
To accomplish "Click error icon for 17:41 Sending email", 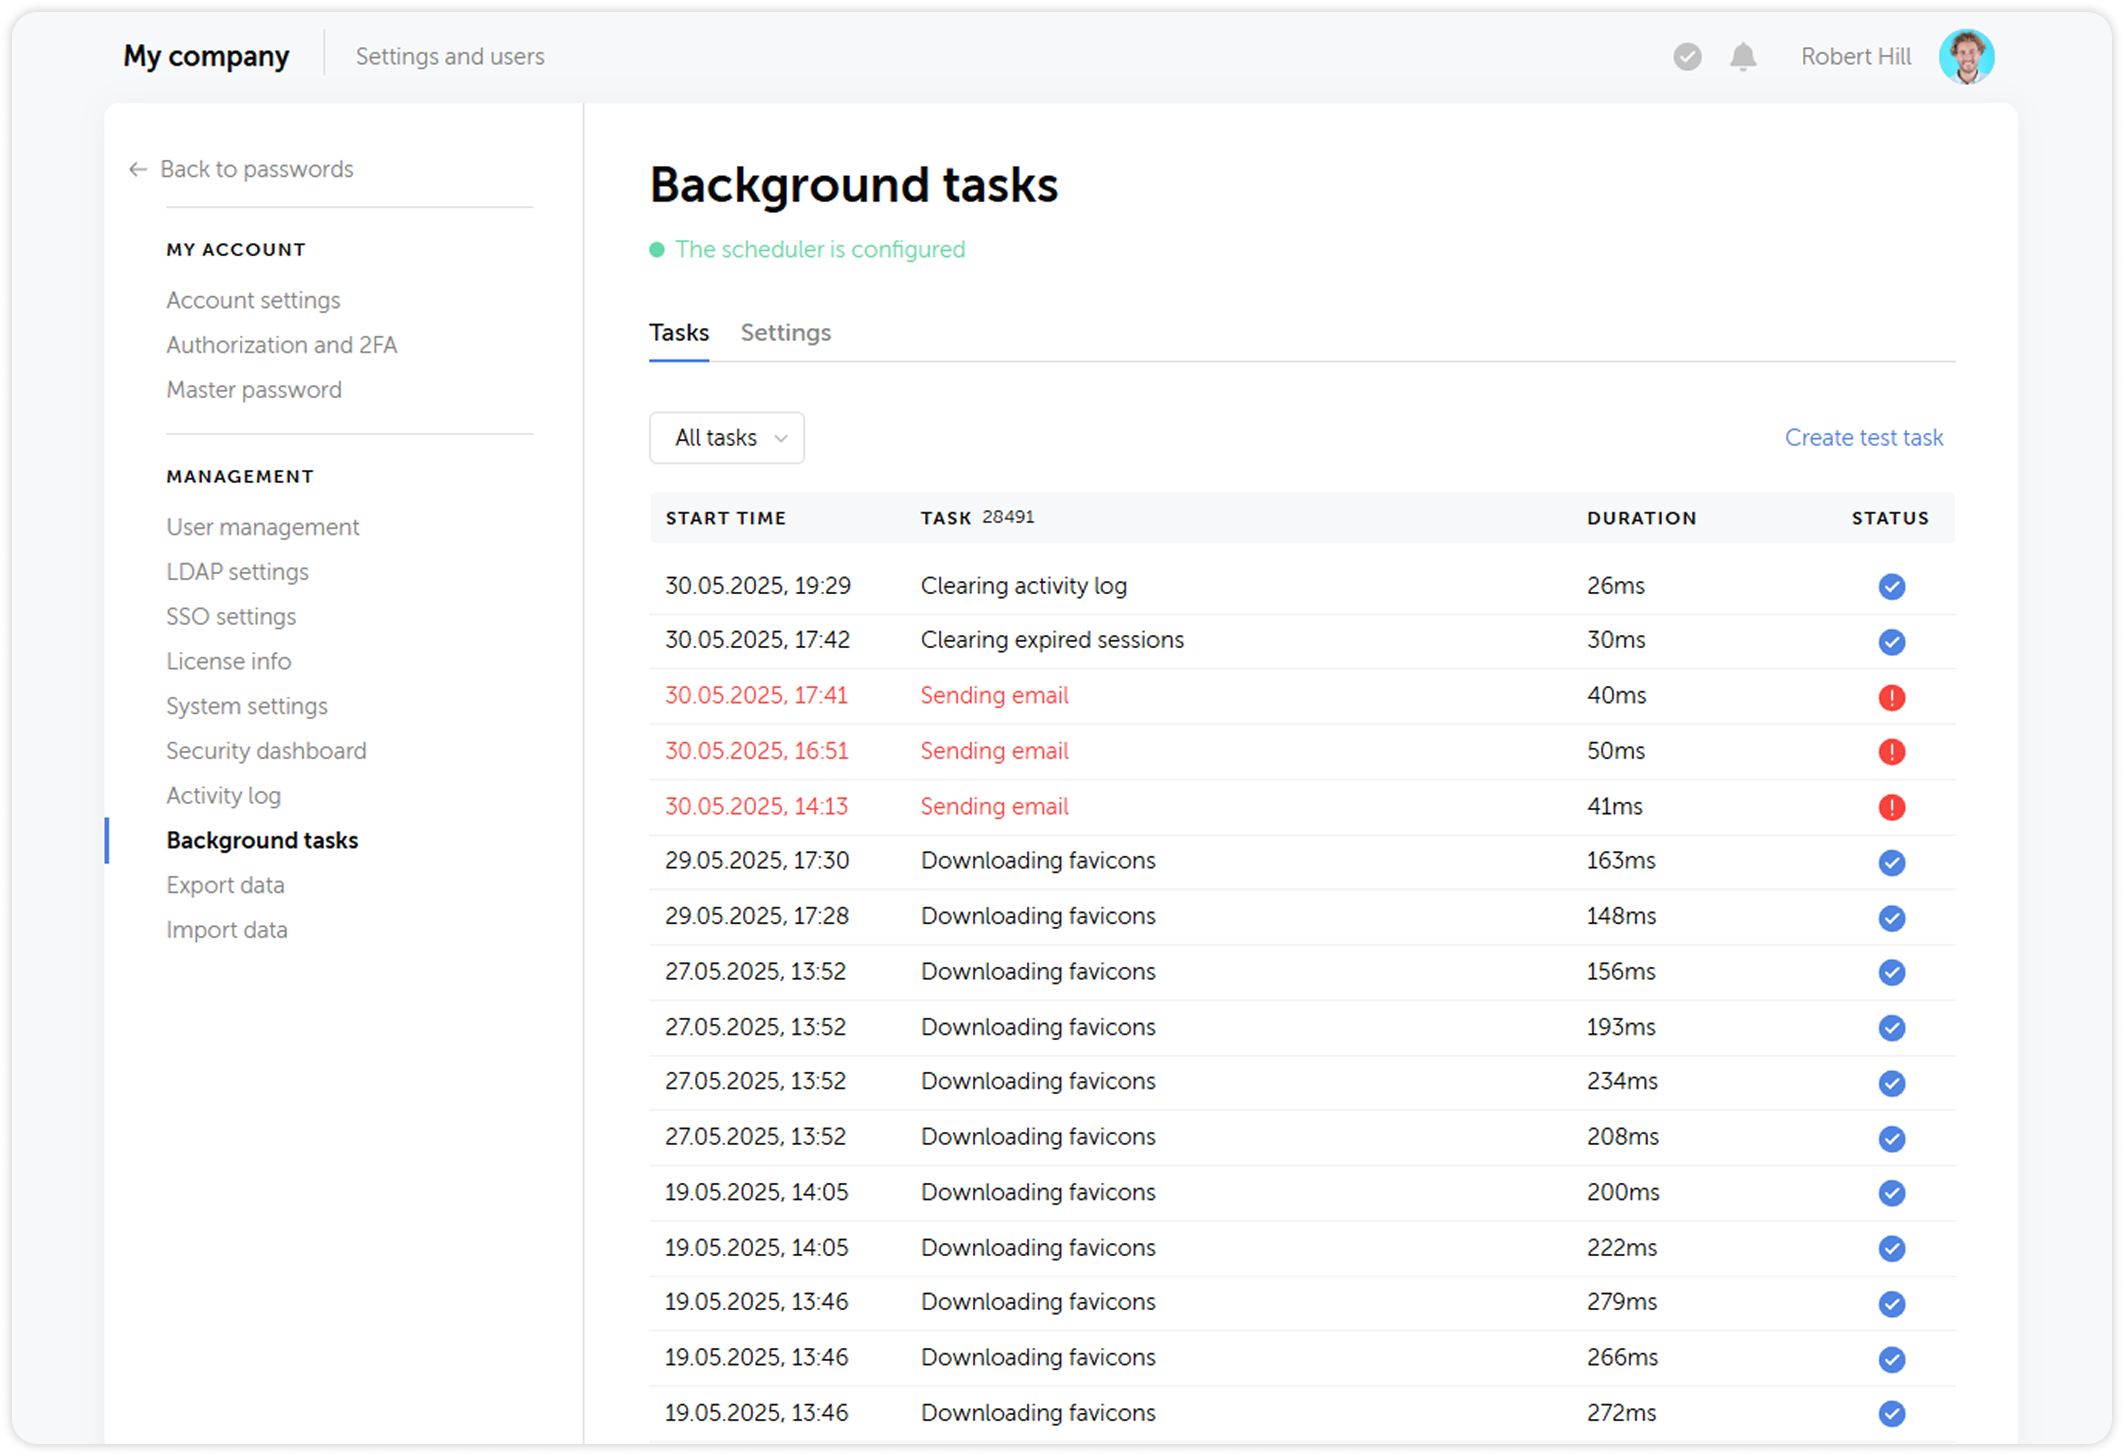I will pyautogui.click(x=1891, y=697).
